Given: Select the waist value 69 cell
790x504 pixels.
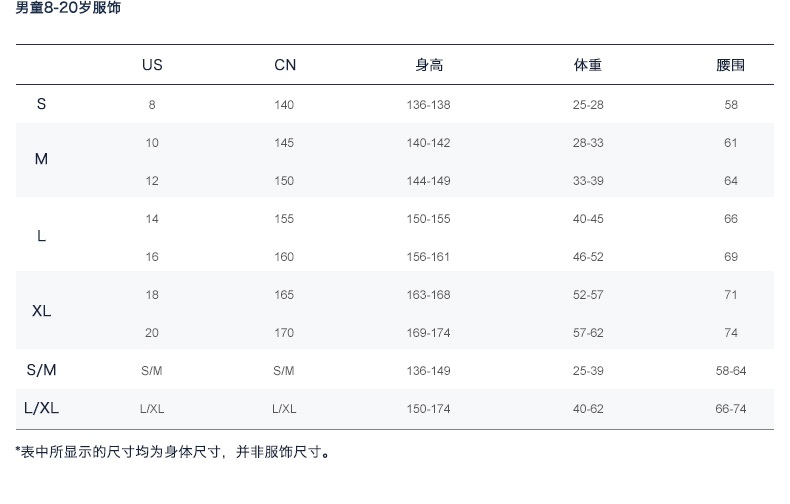Looking at the screenshot, I should 731,257.
